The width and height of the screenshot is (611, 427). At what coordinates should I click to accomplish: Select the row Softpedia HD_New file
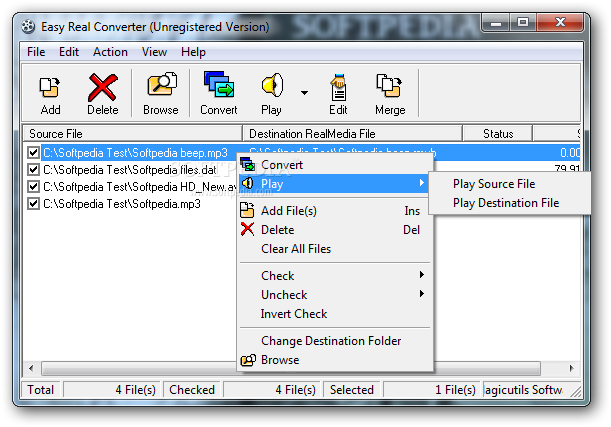(x=140, y=187)
